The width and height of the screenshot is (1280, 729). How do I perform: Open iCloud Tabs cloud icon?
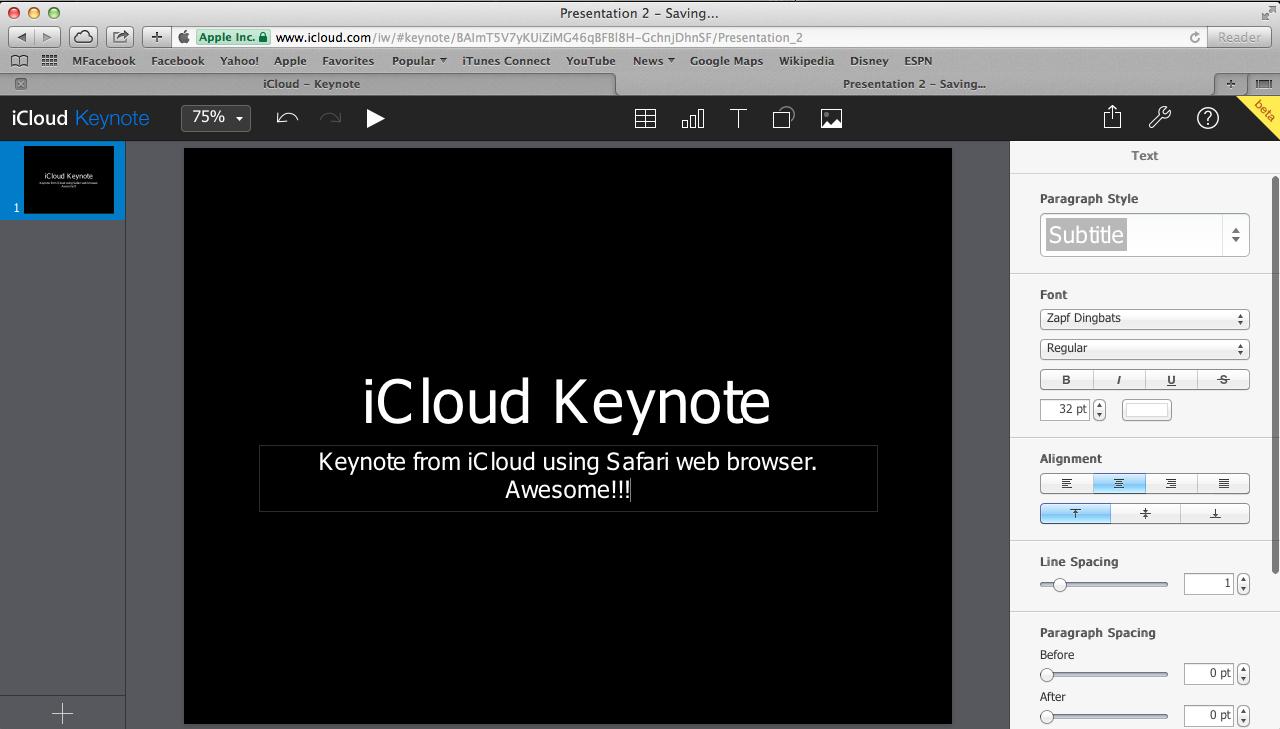tap(84, 37)
